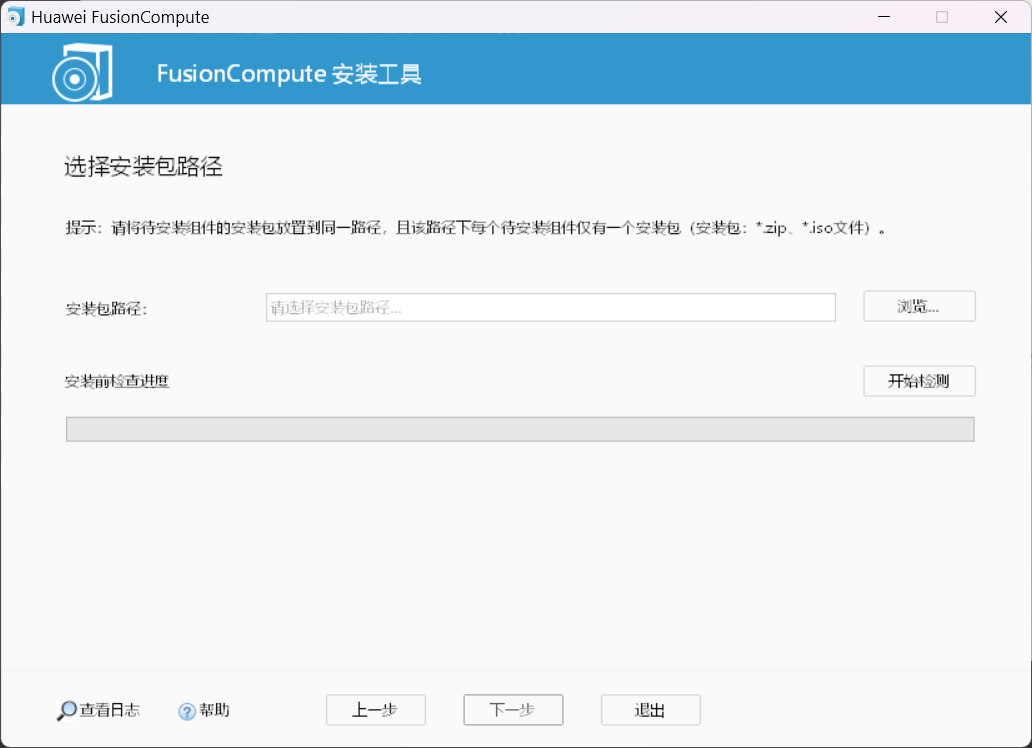Exit installer with 退出 button
The width and height of the screenshot is (1032, 748).
pos(650,710)
